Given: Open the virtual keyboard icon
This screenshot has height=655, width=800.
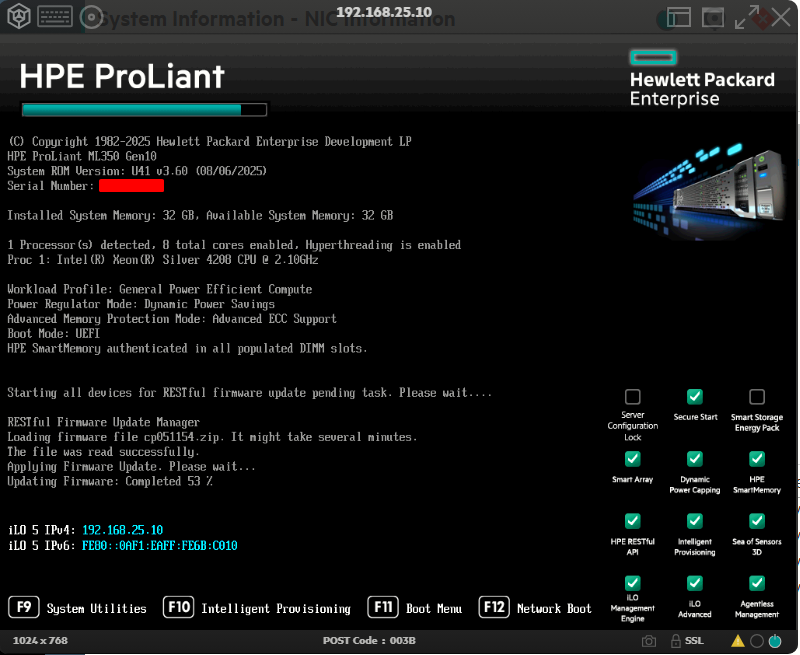Looking at the screenshot, I should (x=55, y=17).
